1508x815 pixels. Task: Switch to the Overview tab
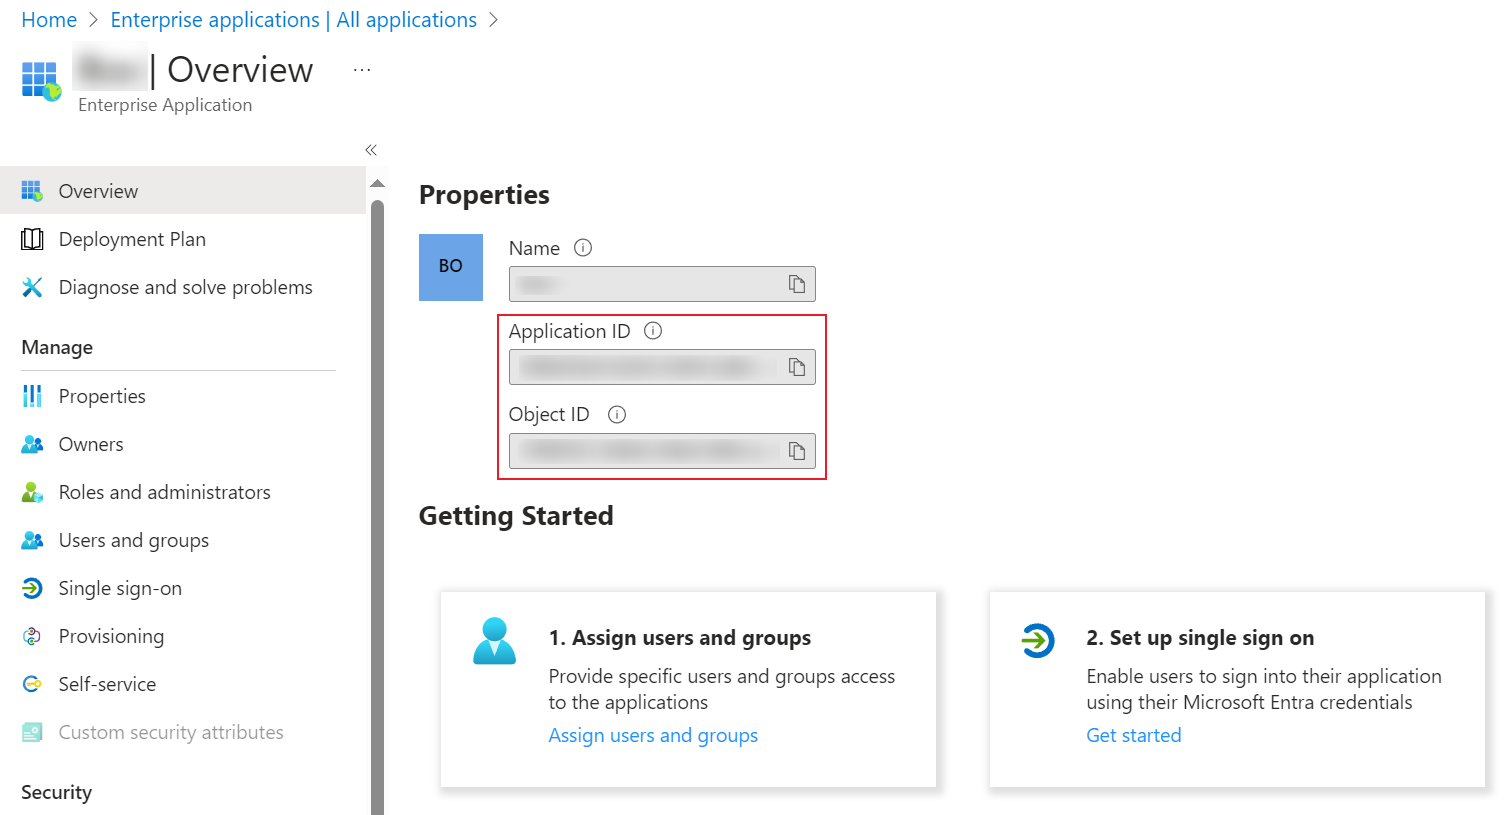[x=98, y=190]
